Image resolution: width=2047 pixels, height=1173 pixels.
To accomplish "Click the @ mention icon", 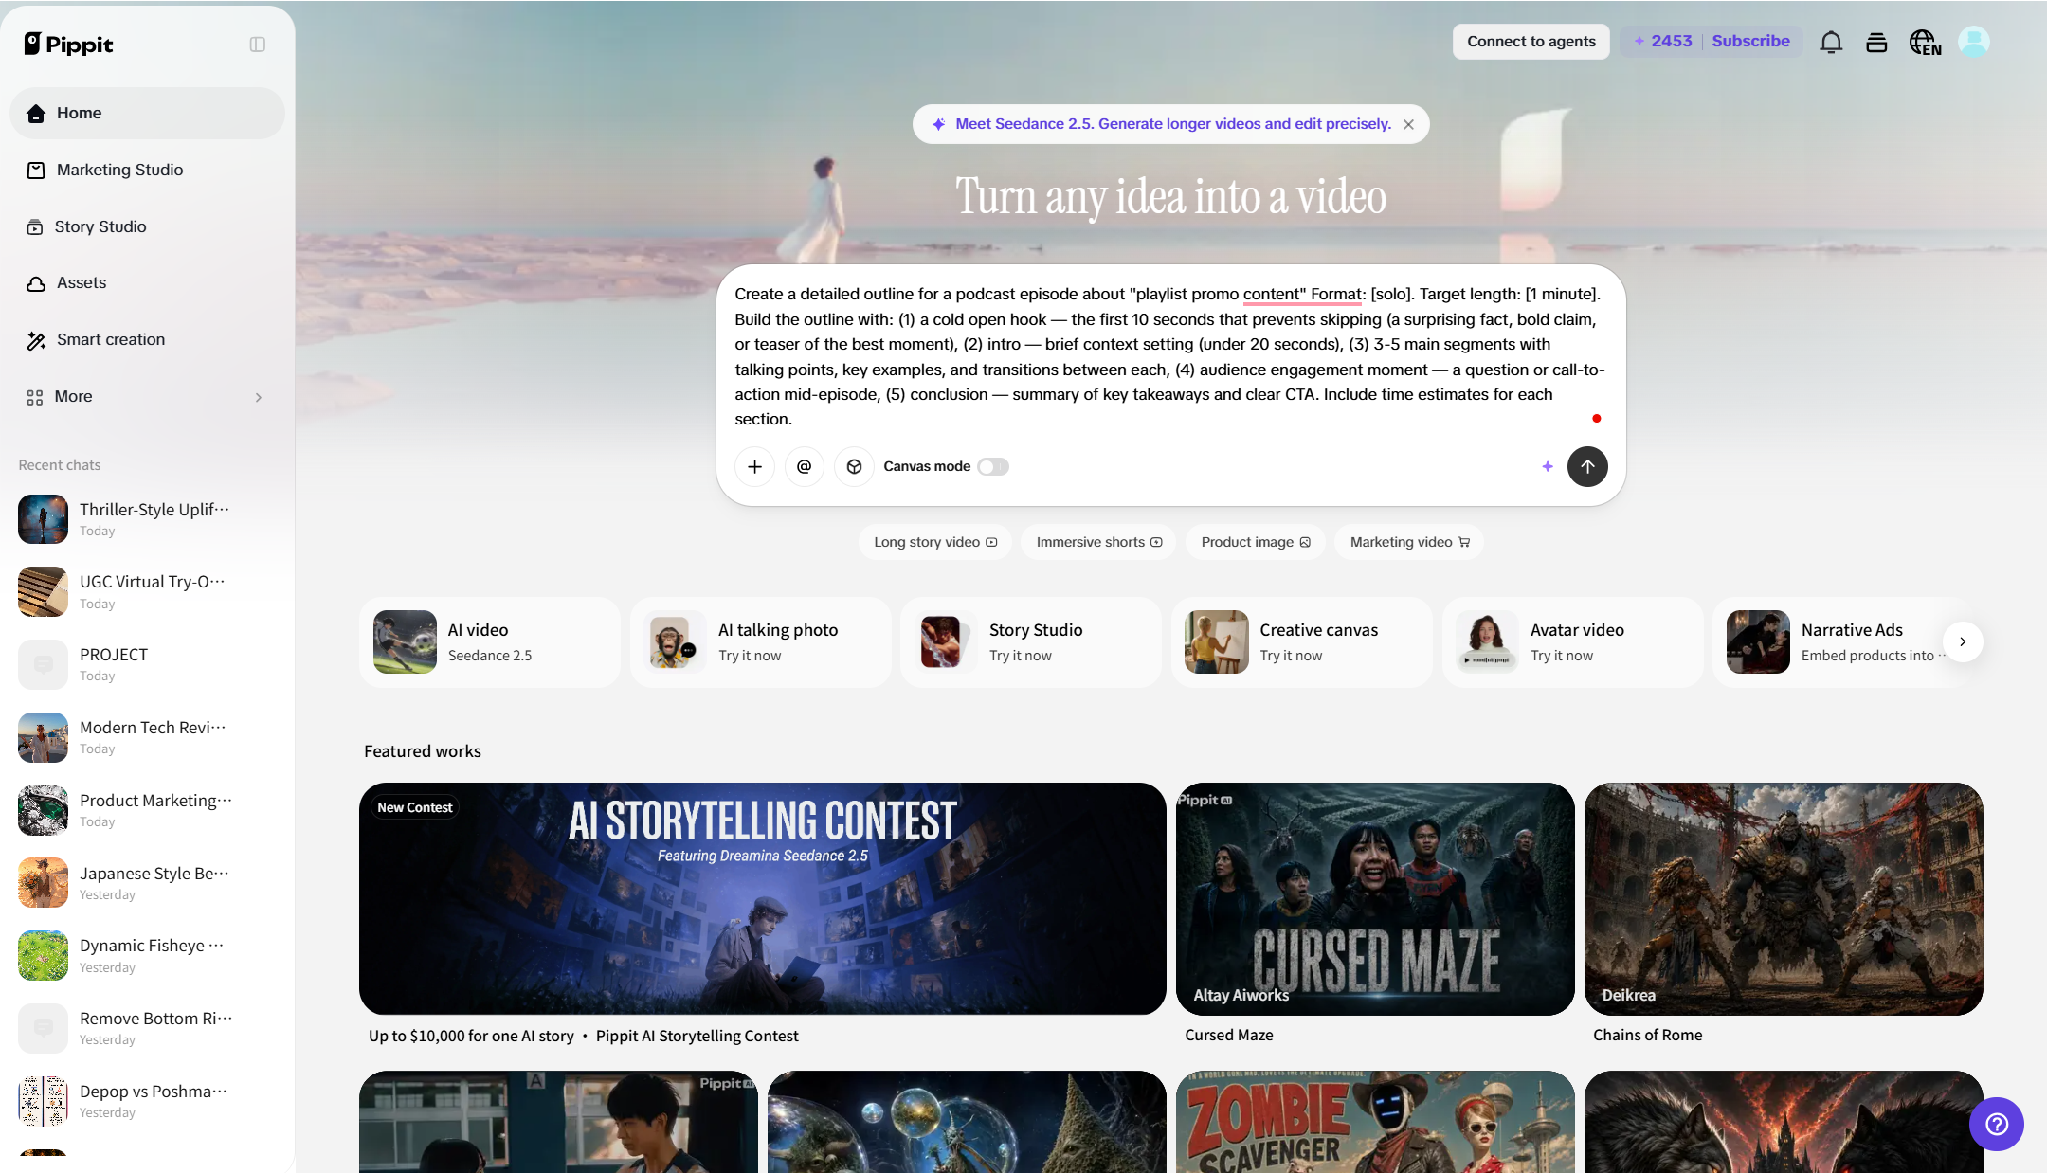I will click(804, 467).
